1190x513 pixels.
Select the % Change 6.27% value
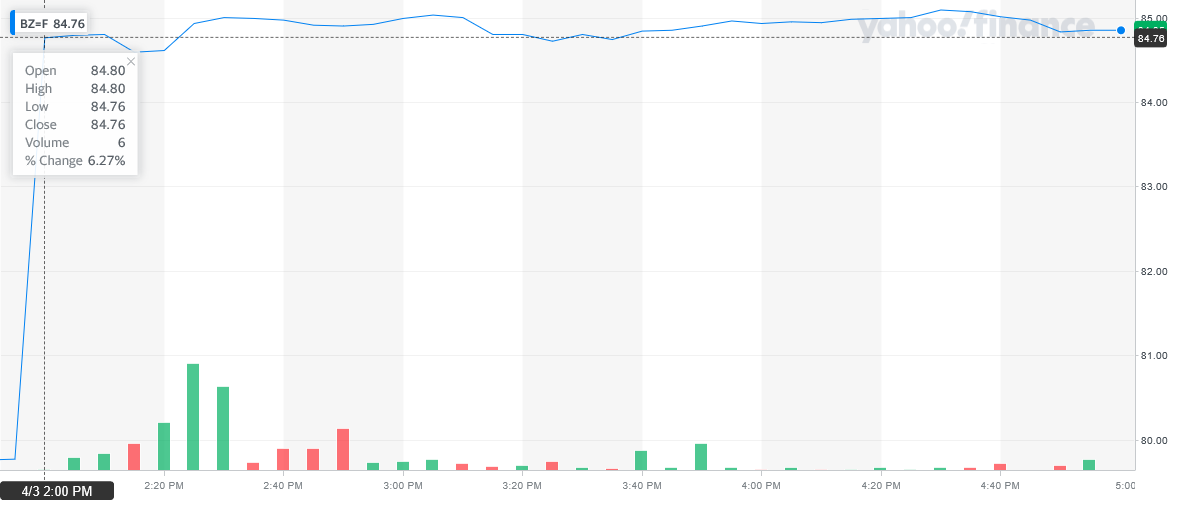107,161
